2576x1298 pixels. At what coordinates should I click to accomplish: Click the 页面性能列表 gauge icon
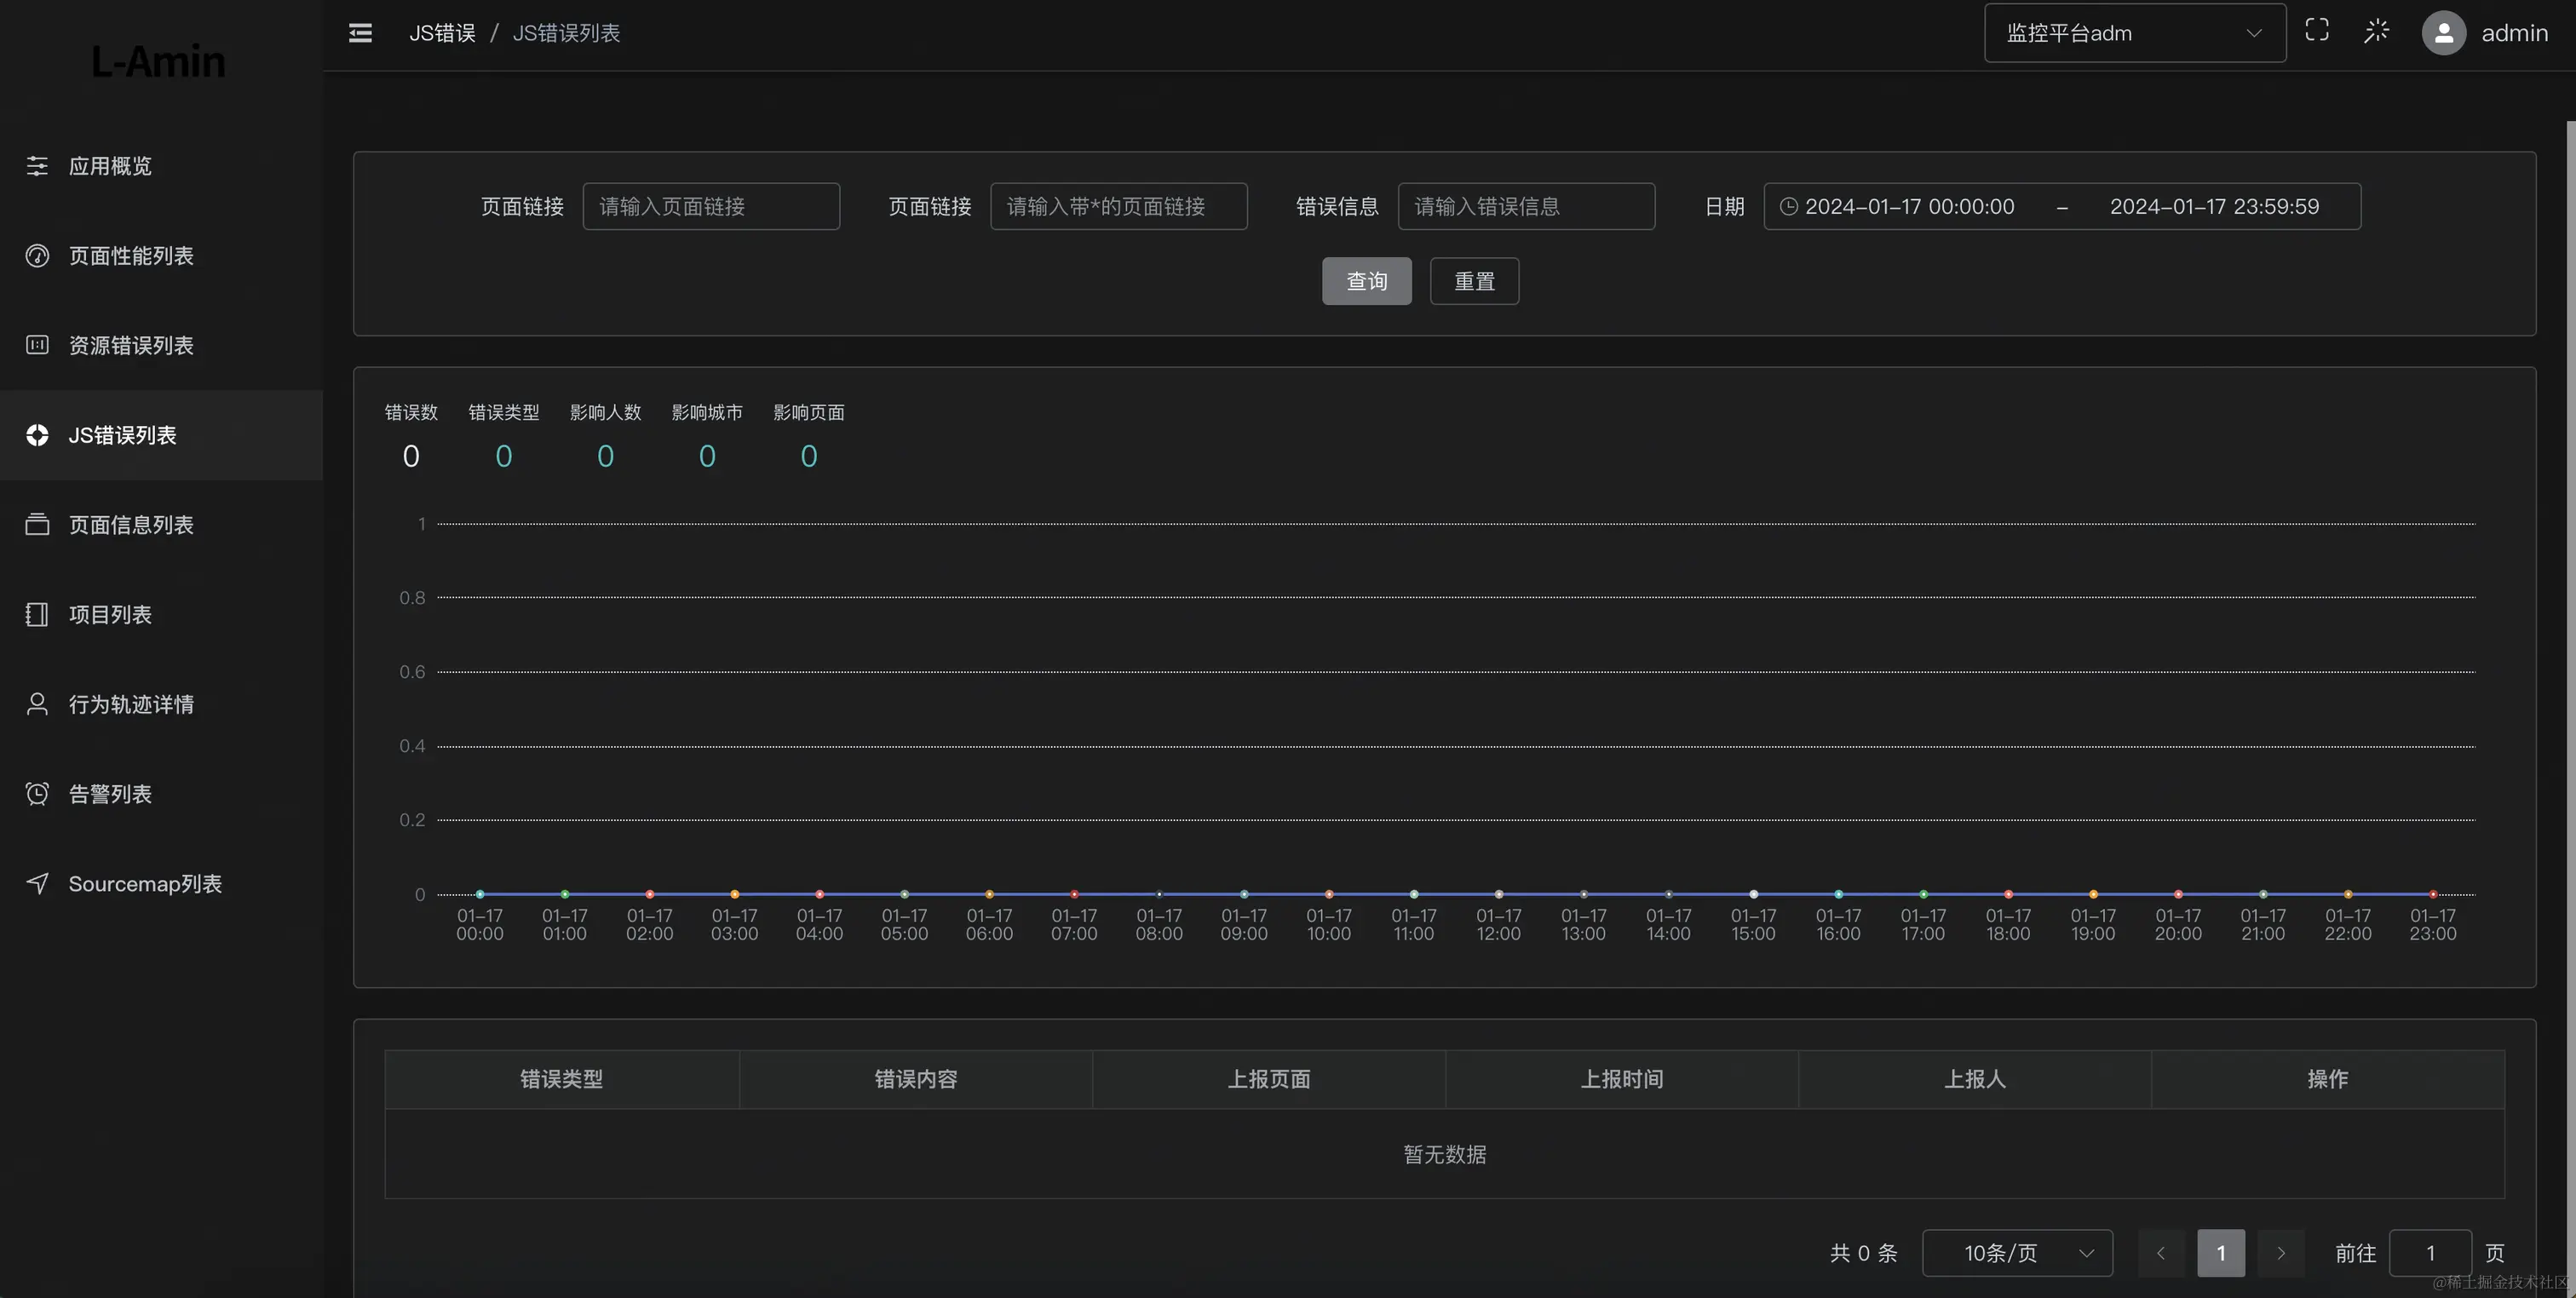click(x=37, y=256)
